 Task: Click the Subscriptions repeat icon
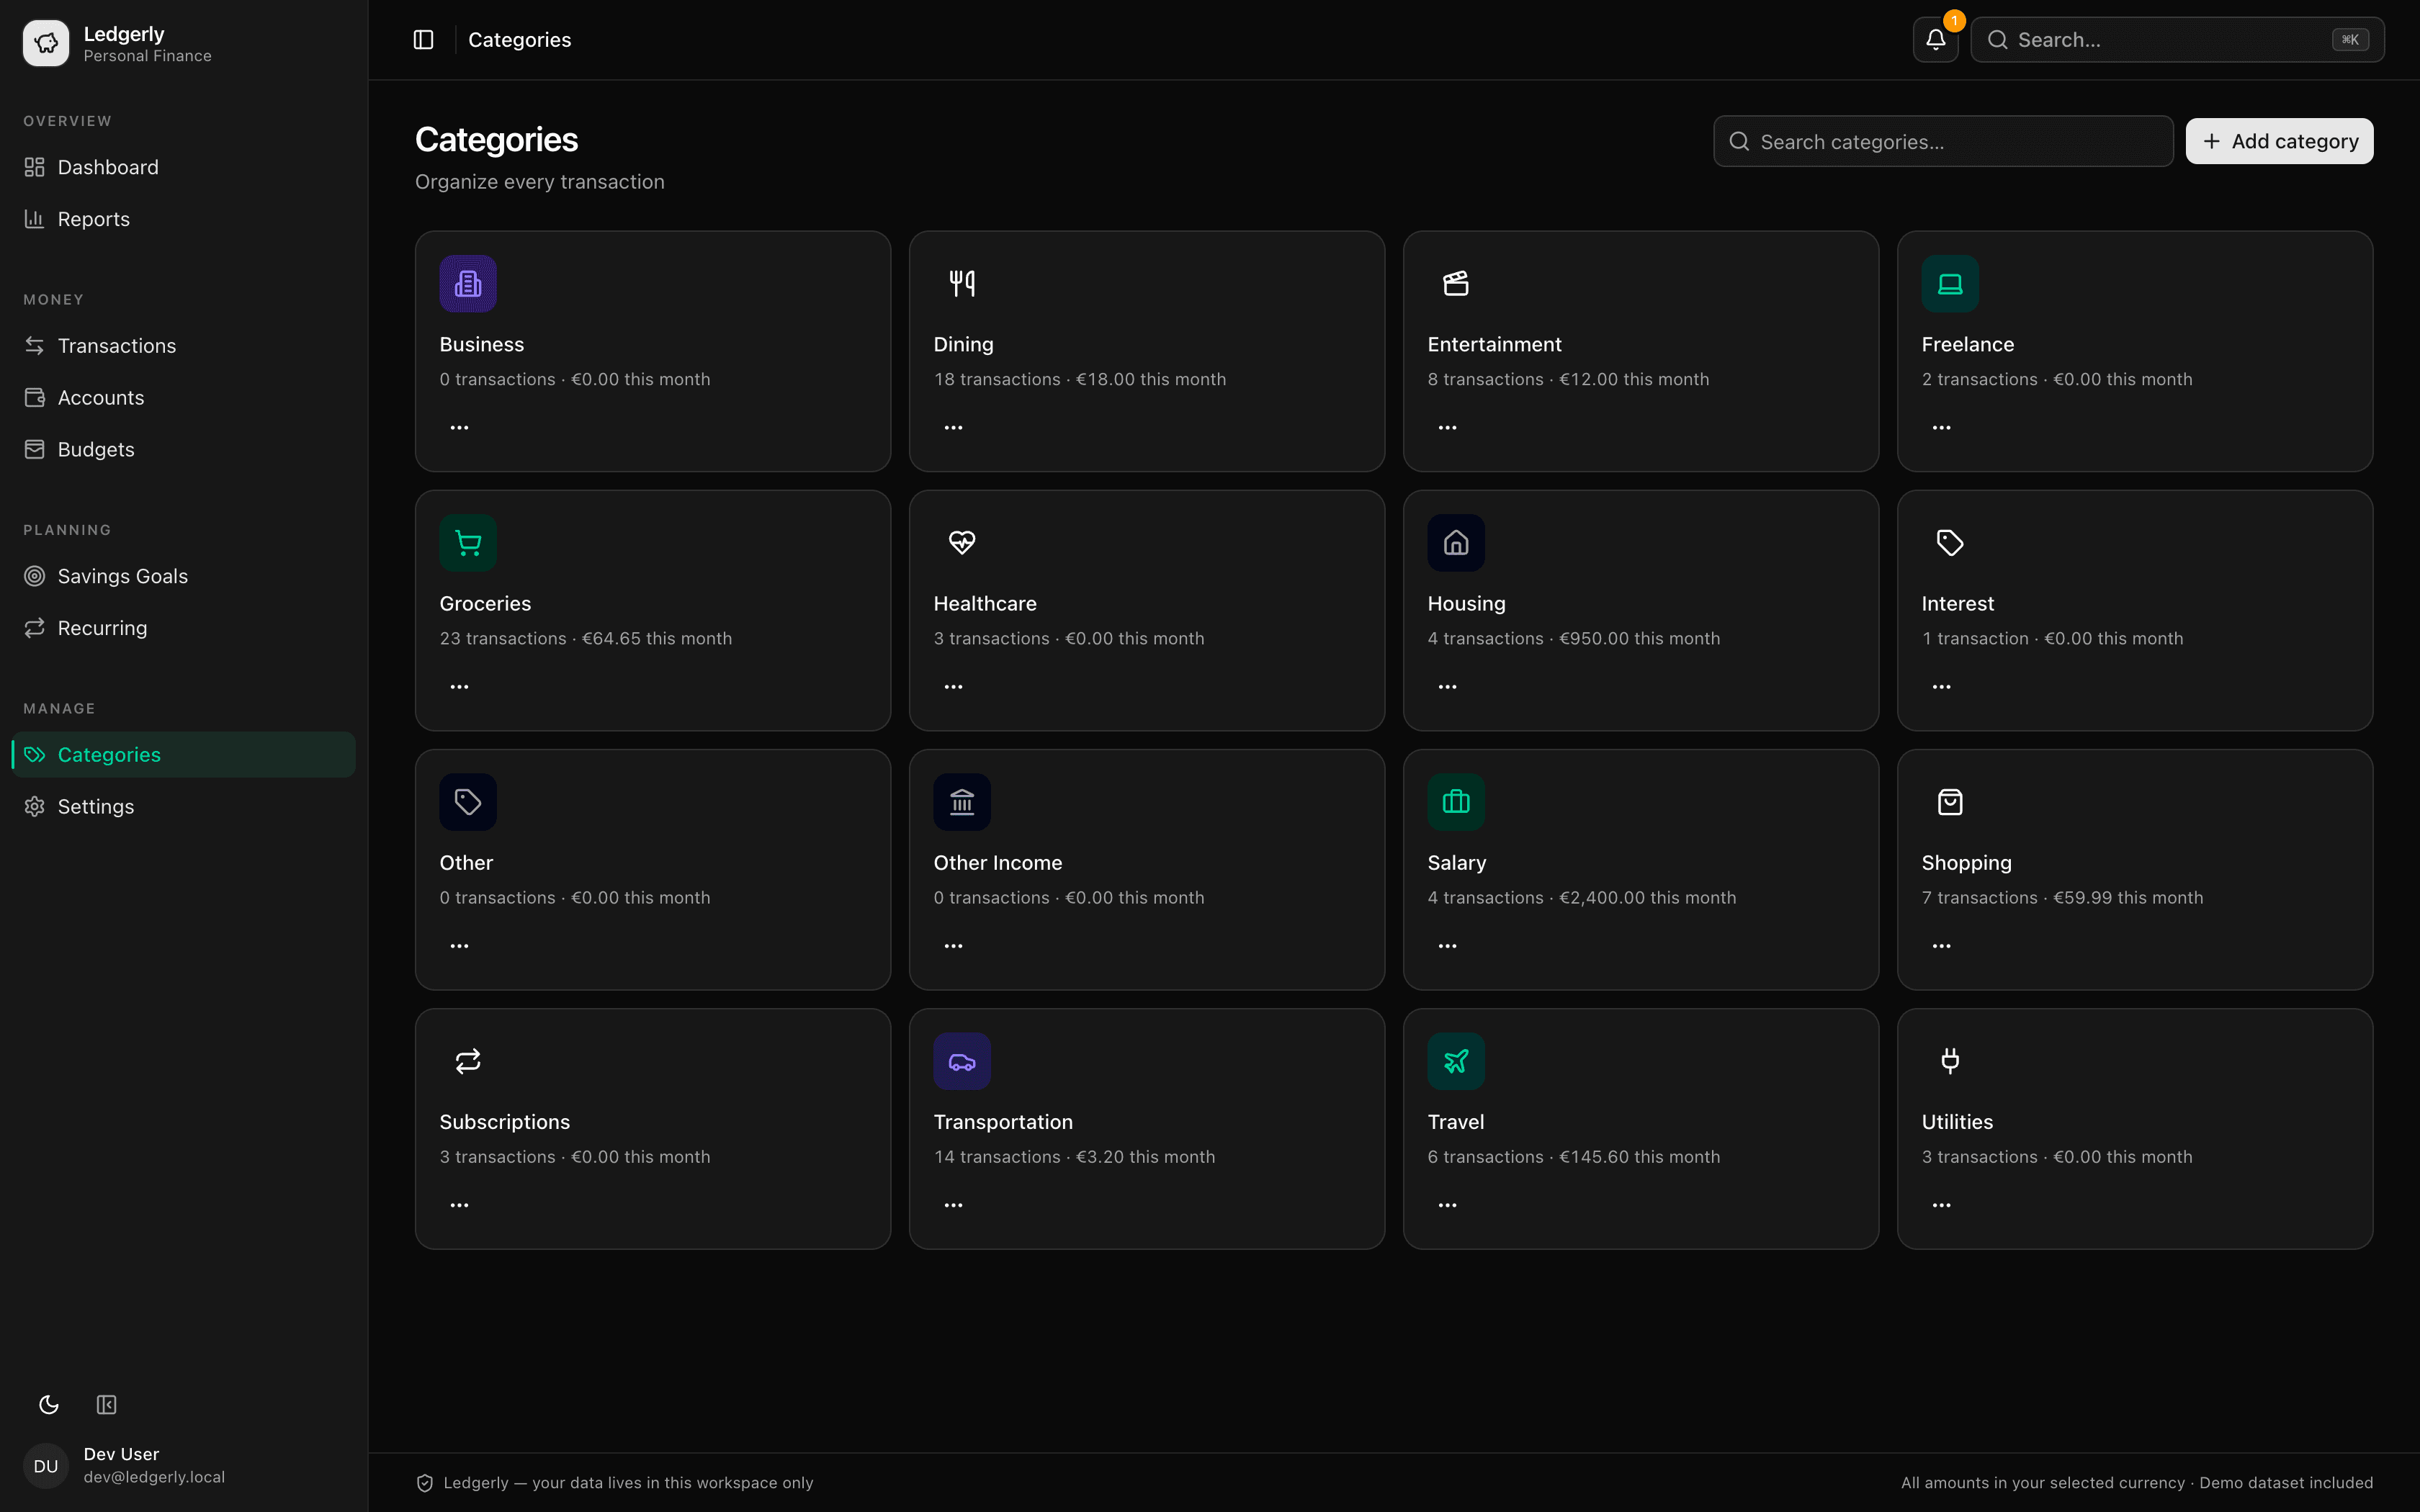coord(468,1061)
